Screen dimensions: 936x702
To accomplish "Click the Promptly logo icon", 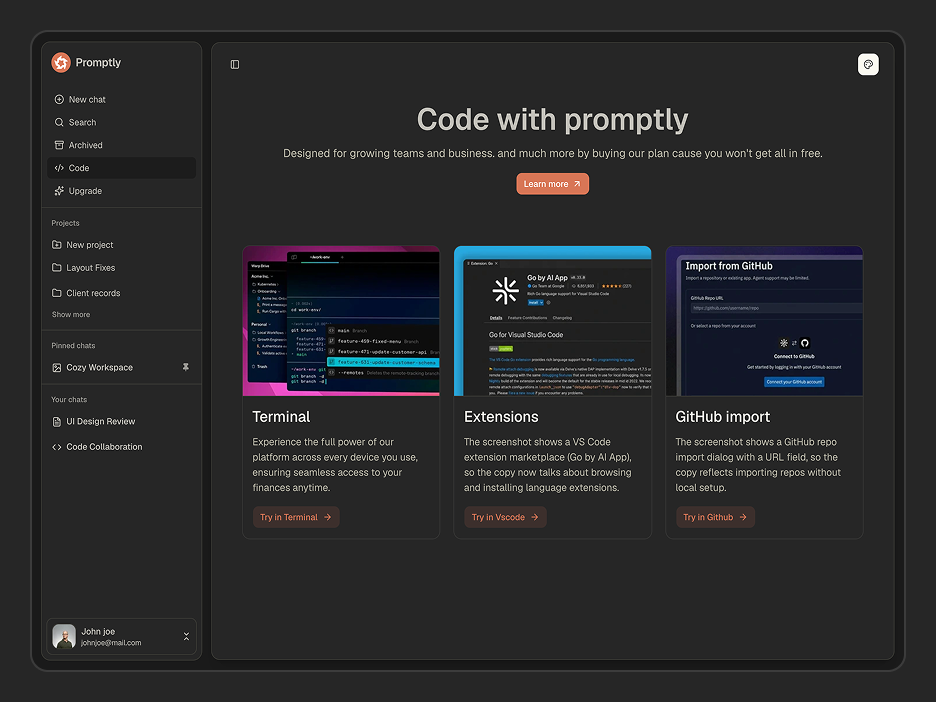I will point(61,62).
